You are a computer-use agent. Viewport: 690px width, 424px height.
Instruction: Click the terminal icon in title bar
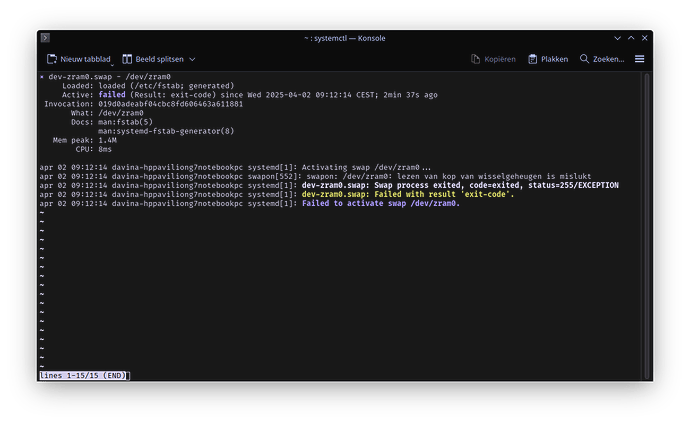pos(45,38)
